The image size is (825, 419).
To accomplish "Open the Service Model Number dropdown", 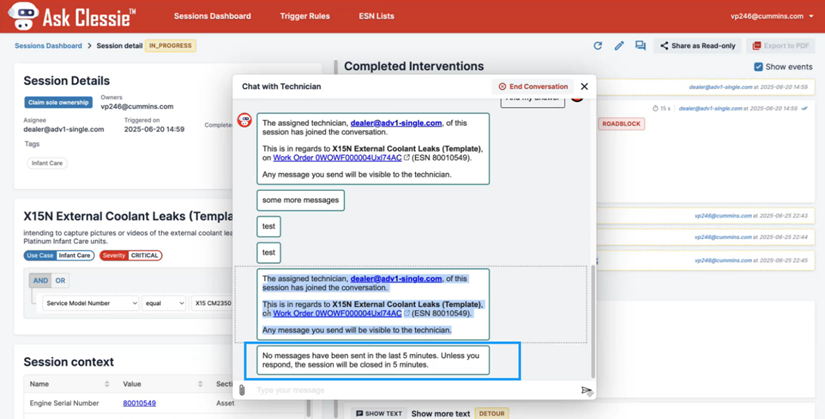I will pyautogui.click(x=90, y=303).
